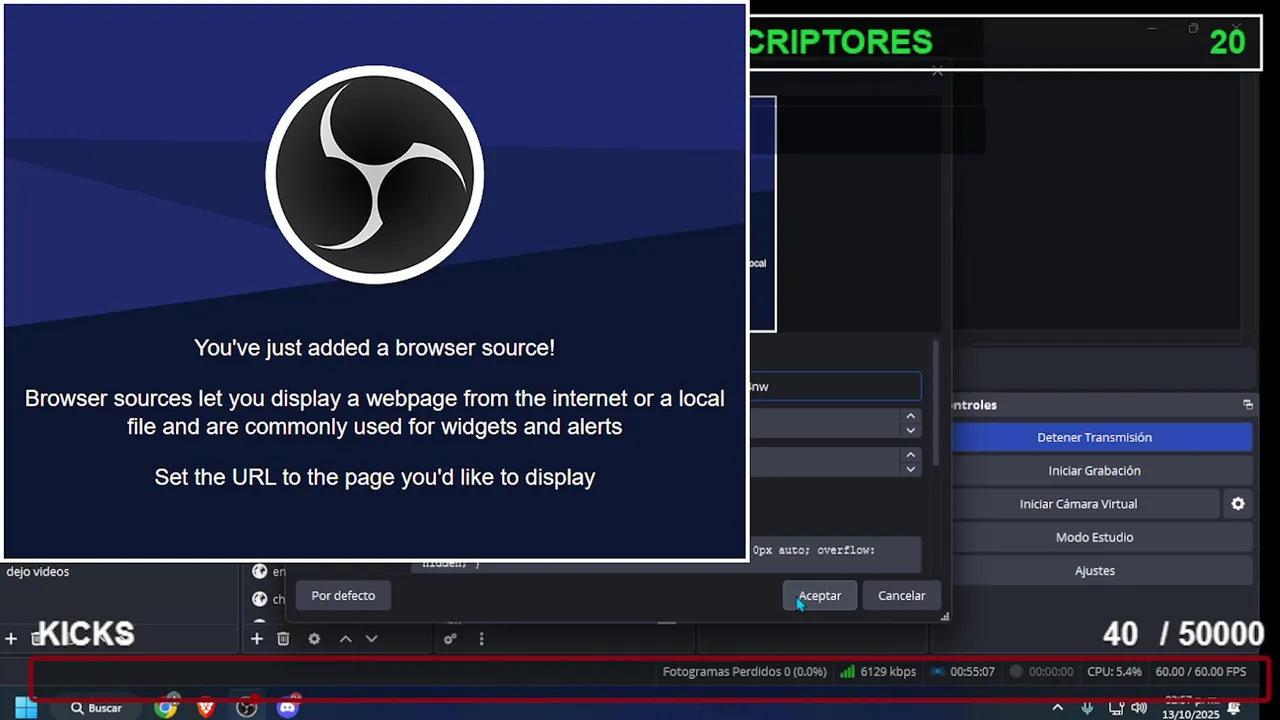Image resolution: width=1280 pixels, height=720 pixels.
Task: Click the properties dialog vertical scrollbar
Action: pos(936,403)
